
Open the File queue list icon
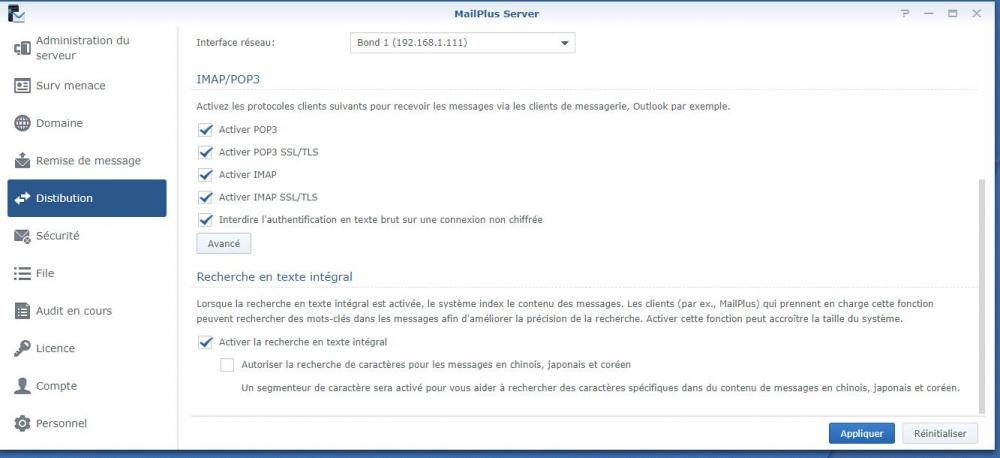coord(22,274)
